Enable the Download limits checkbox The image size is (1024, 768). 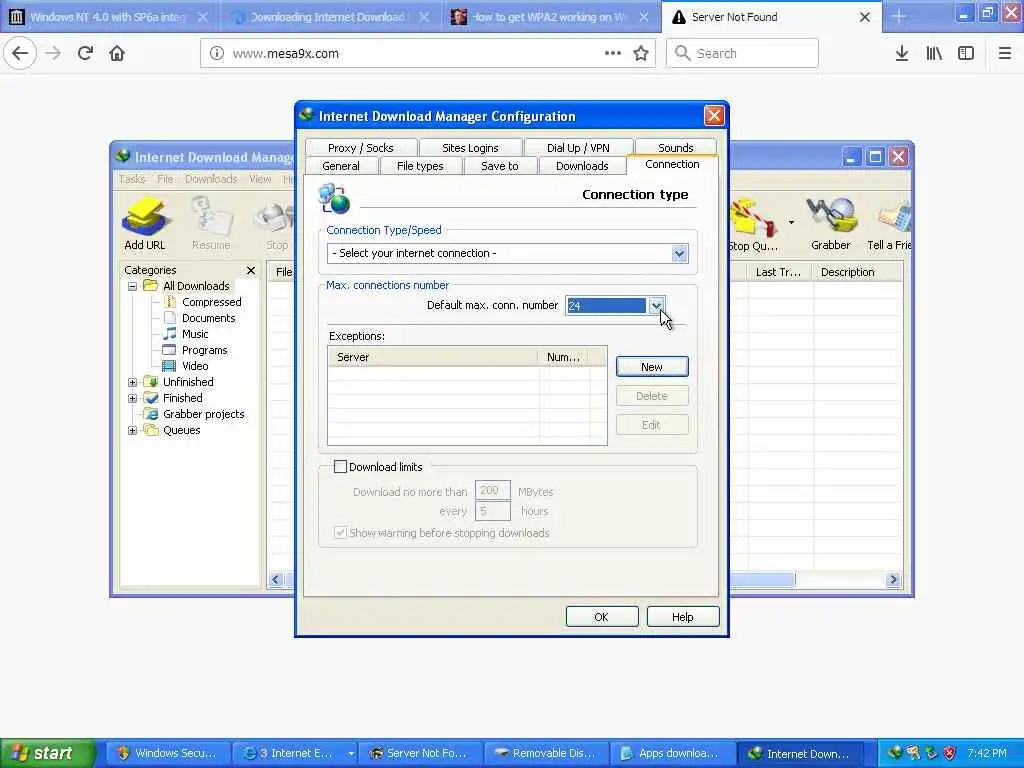pyautogui.click(x=340, y=466)
